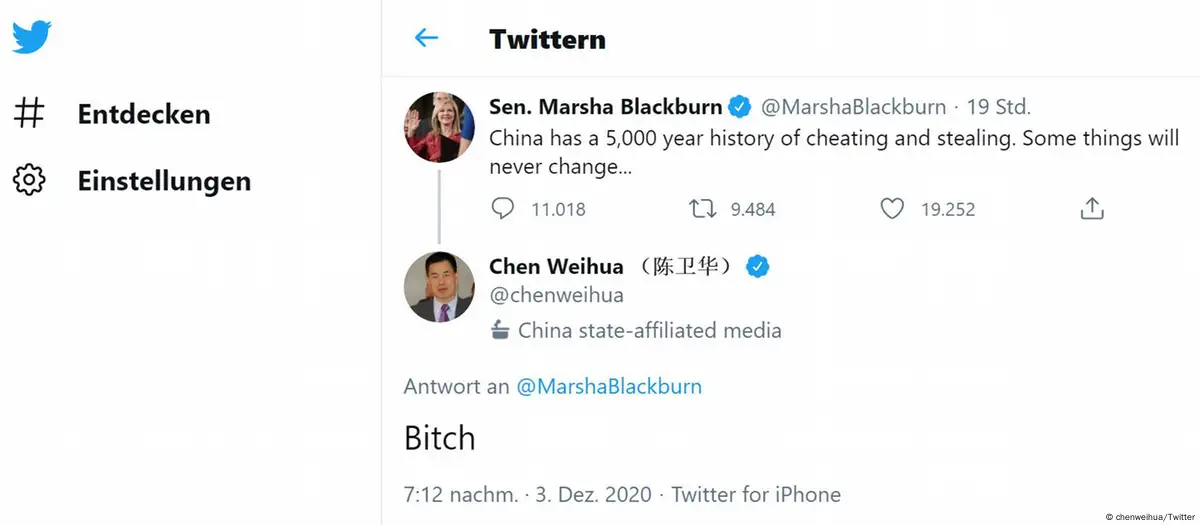Share the tweet via the upload icon
Screen dimensions: 1200x525
pos(1092,209)
